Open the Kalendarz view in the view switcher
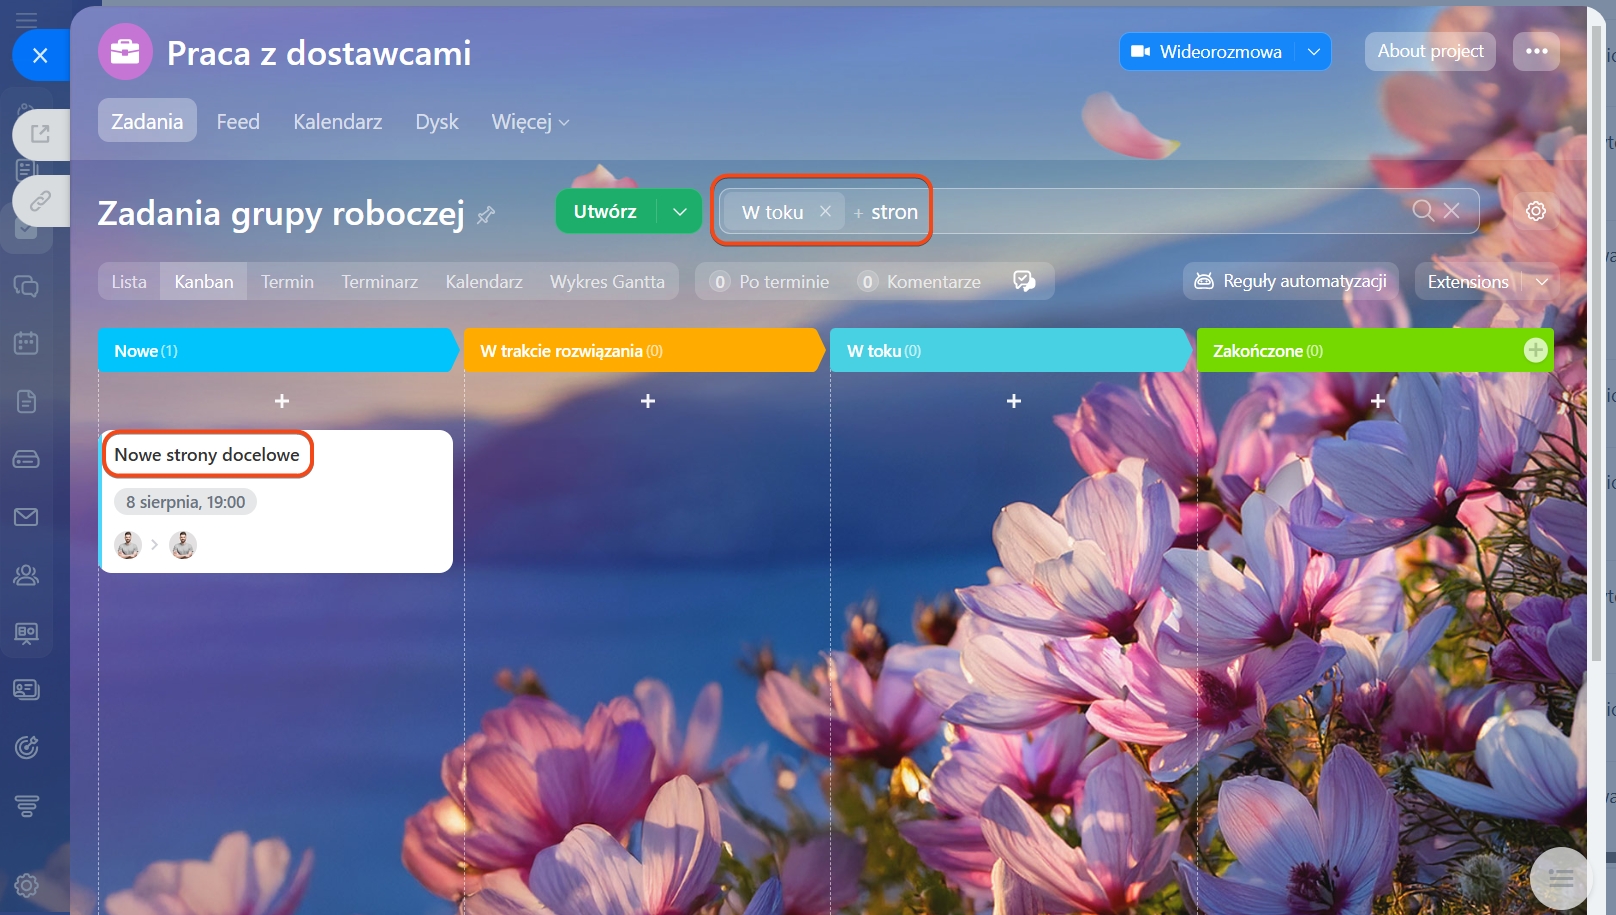1616x915 pixels. pos(484,282)
